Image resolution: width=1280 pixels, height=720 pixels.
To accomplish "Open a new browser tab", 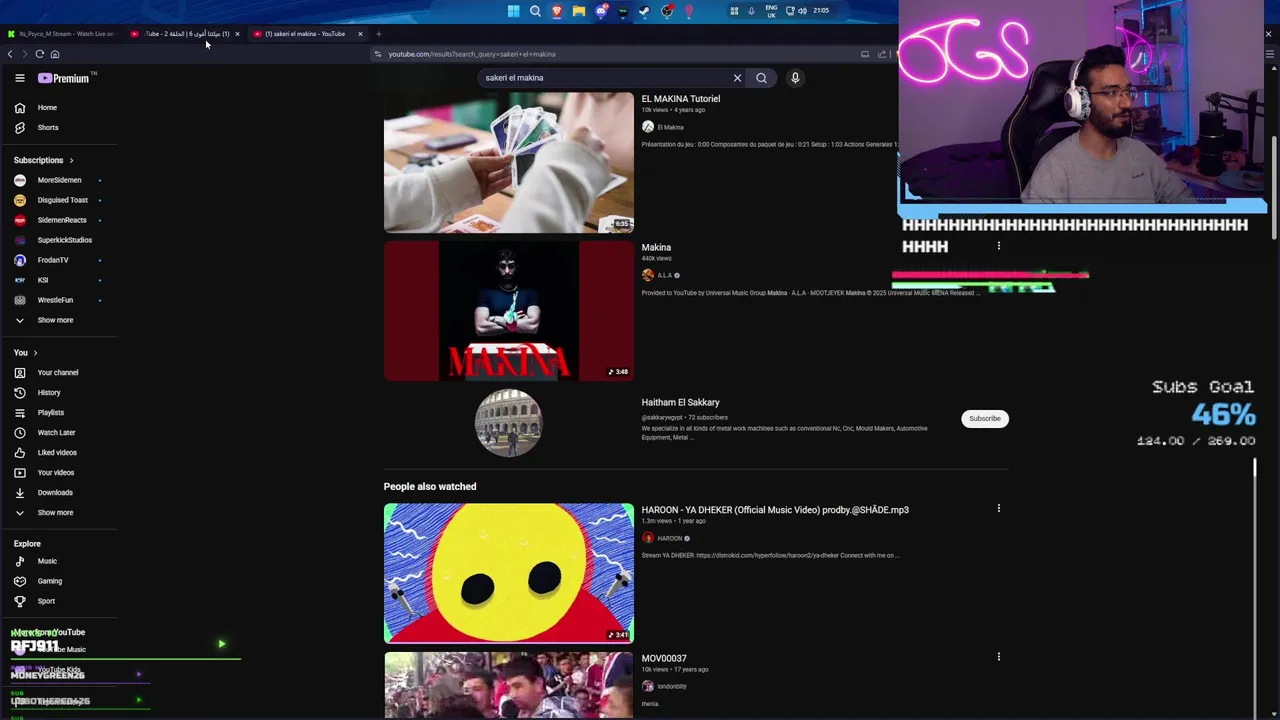I will click(x=378, y=34).
